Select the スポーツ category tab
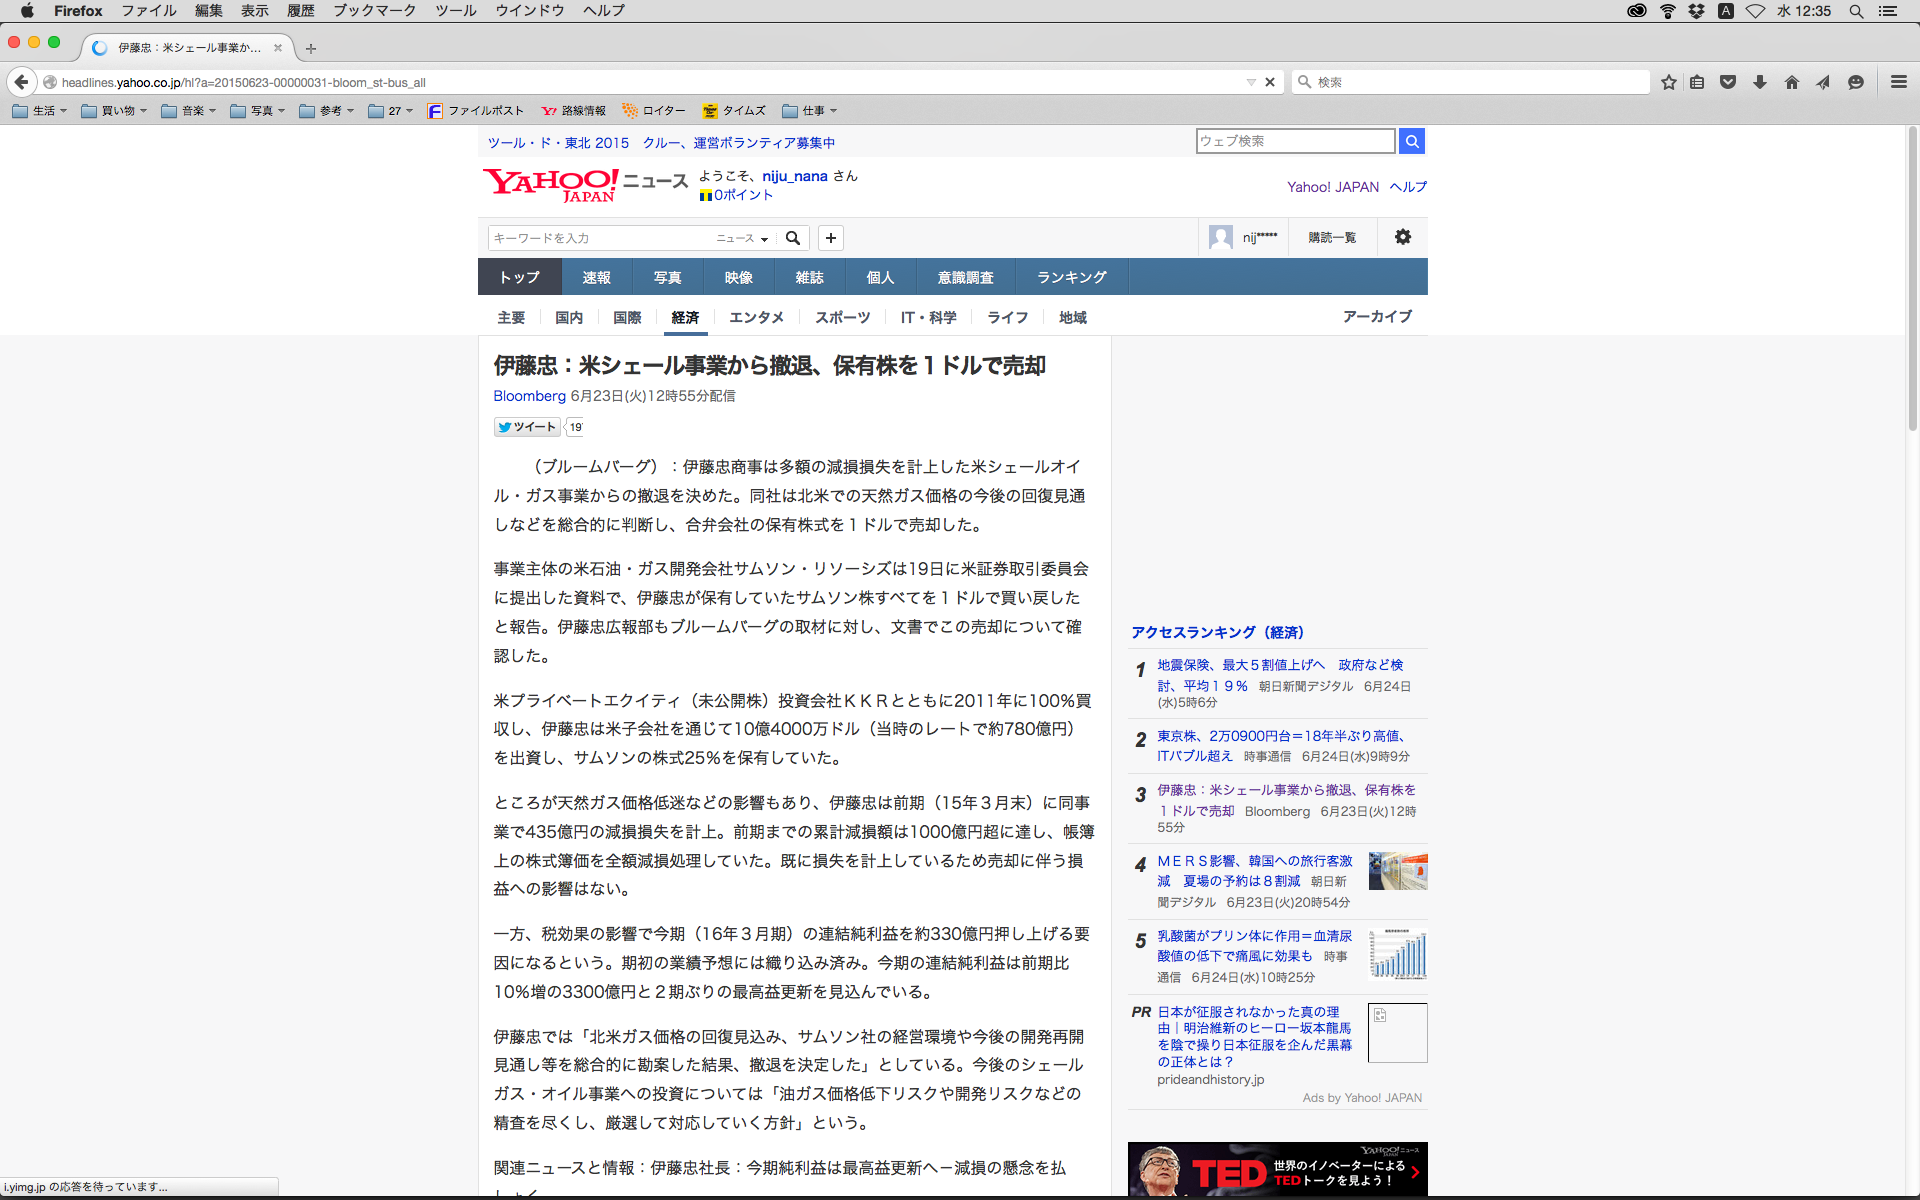 842,317
